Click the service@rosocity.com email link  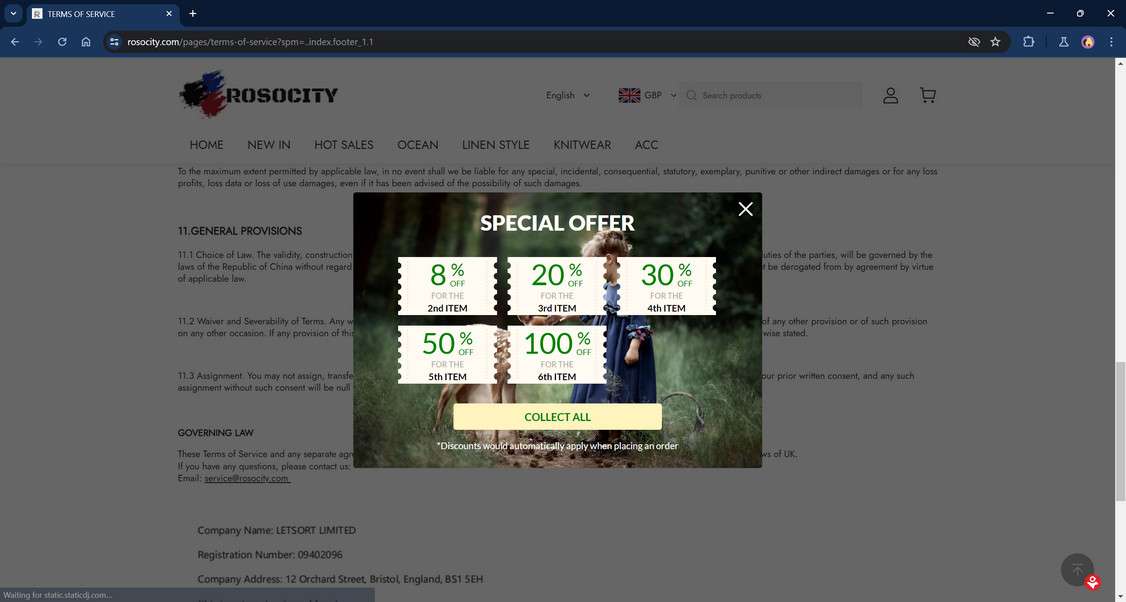pyautogui.click(x=245, y=478)
